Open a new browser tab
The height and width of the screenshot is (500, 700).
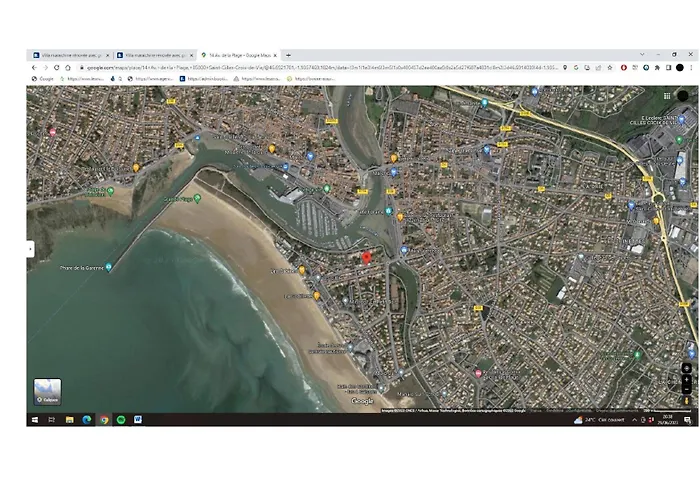[288, 55]
